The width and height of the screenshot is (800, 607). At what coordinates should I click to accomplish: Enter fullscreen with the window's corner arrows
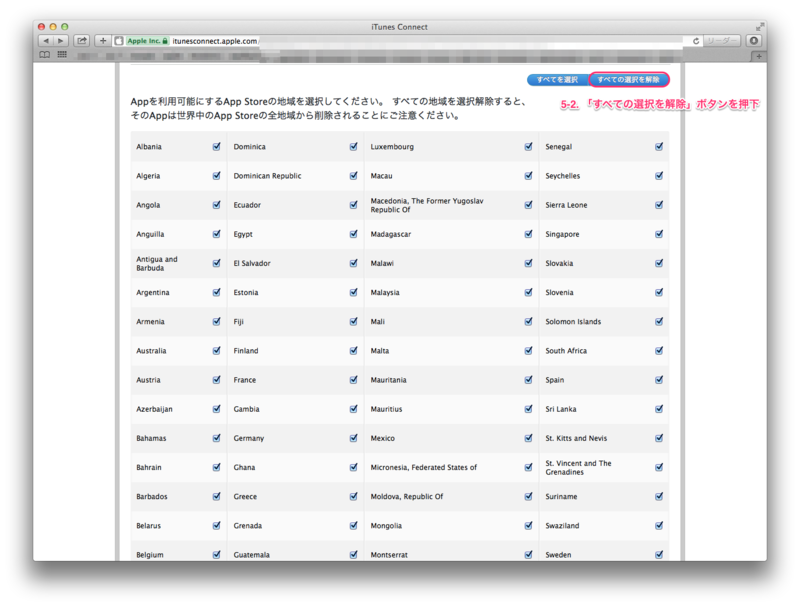pos(760,27)
